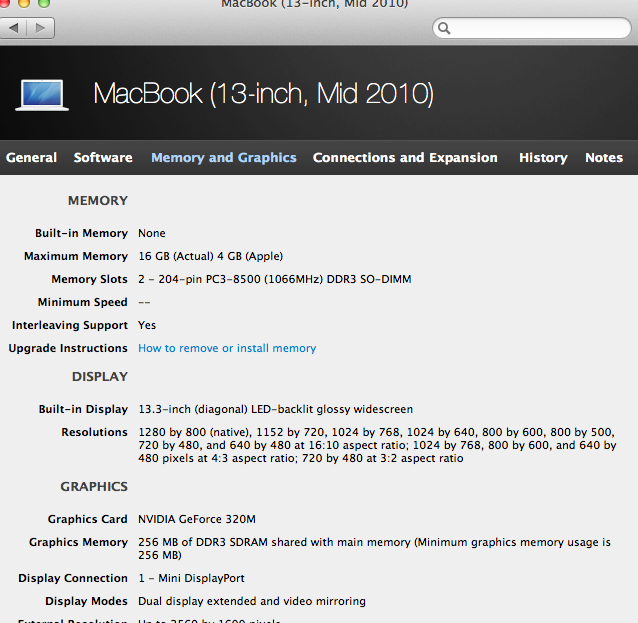The width and height of the screenshot is (638, 623).
Task: Click the DISPLAY section heading
Action: pos(100,376)
